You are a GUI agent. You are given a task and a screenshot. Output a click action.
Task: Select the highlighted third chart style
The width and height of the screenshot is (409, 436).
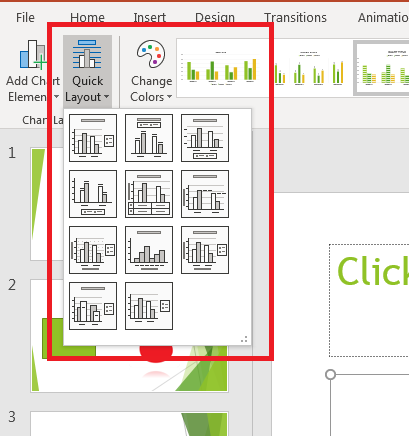pyautogui.click(x=382, y=68)
